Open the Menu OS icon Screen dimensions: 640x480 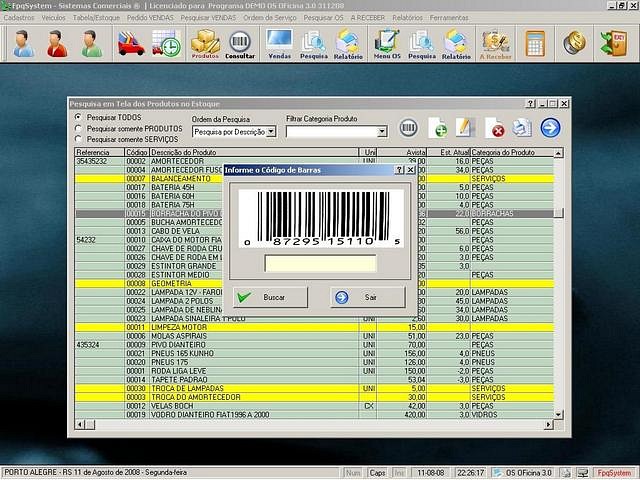point(387,44)
